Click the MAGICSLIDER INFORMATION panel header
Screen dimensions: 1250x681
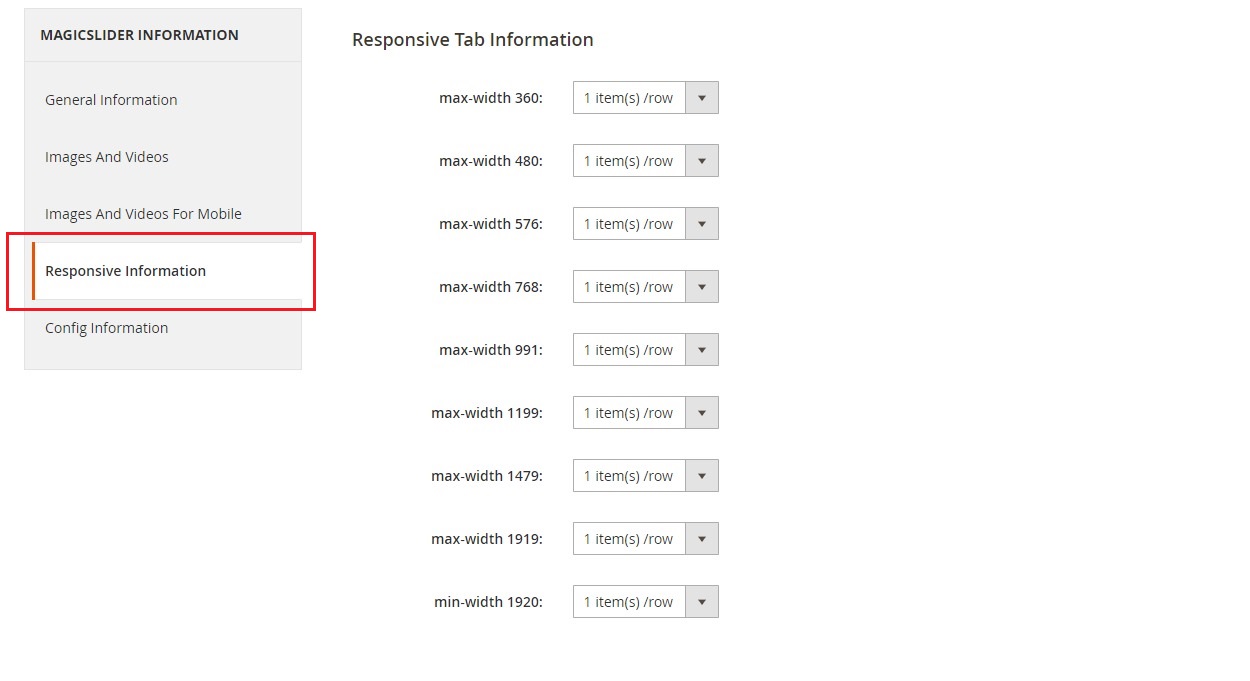click(x=139, y=35)
